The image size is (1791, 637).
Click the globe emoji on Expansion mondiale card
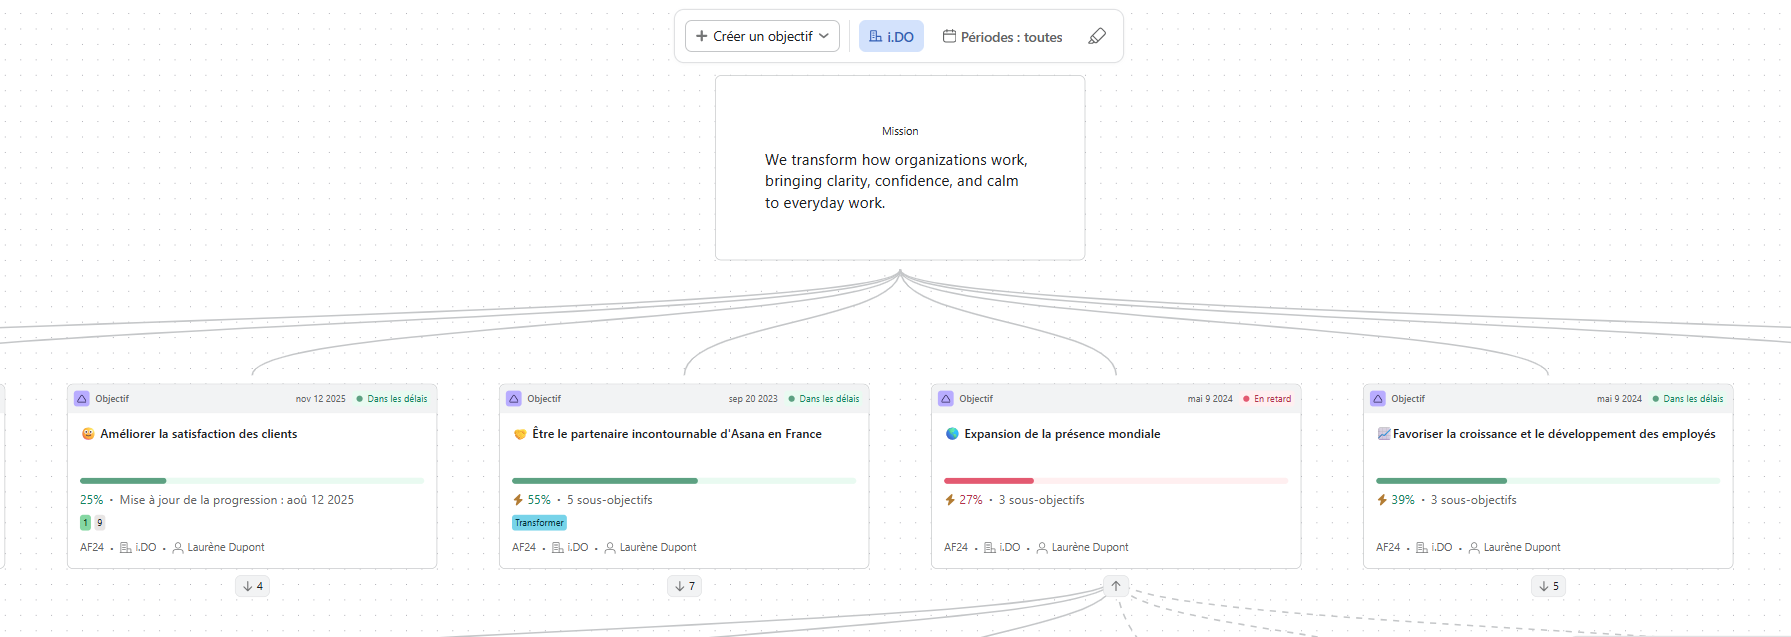(x=952, y=434)
